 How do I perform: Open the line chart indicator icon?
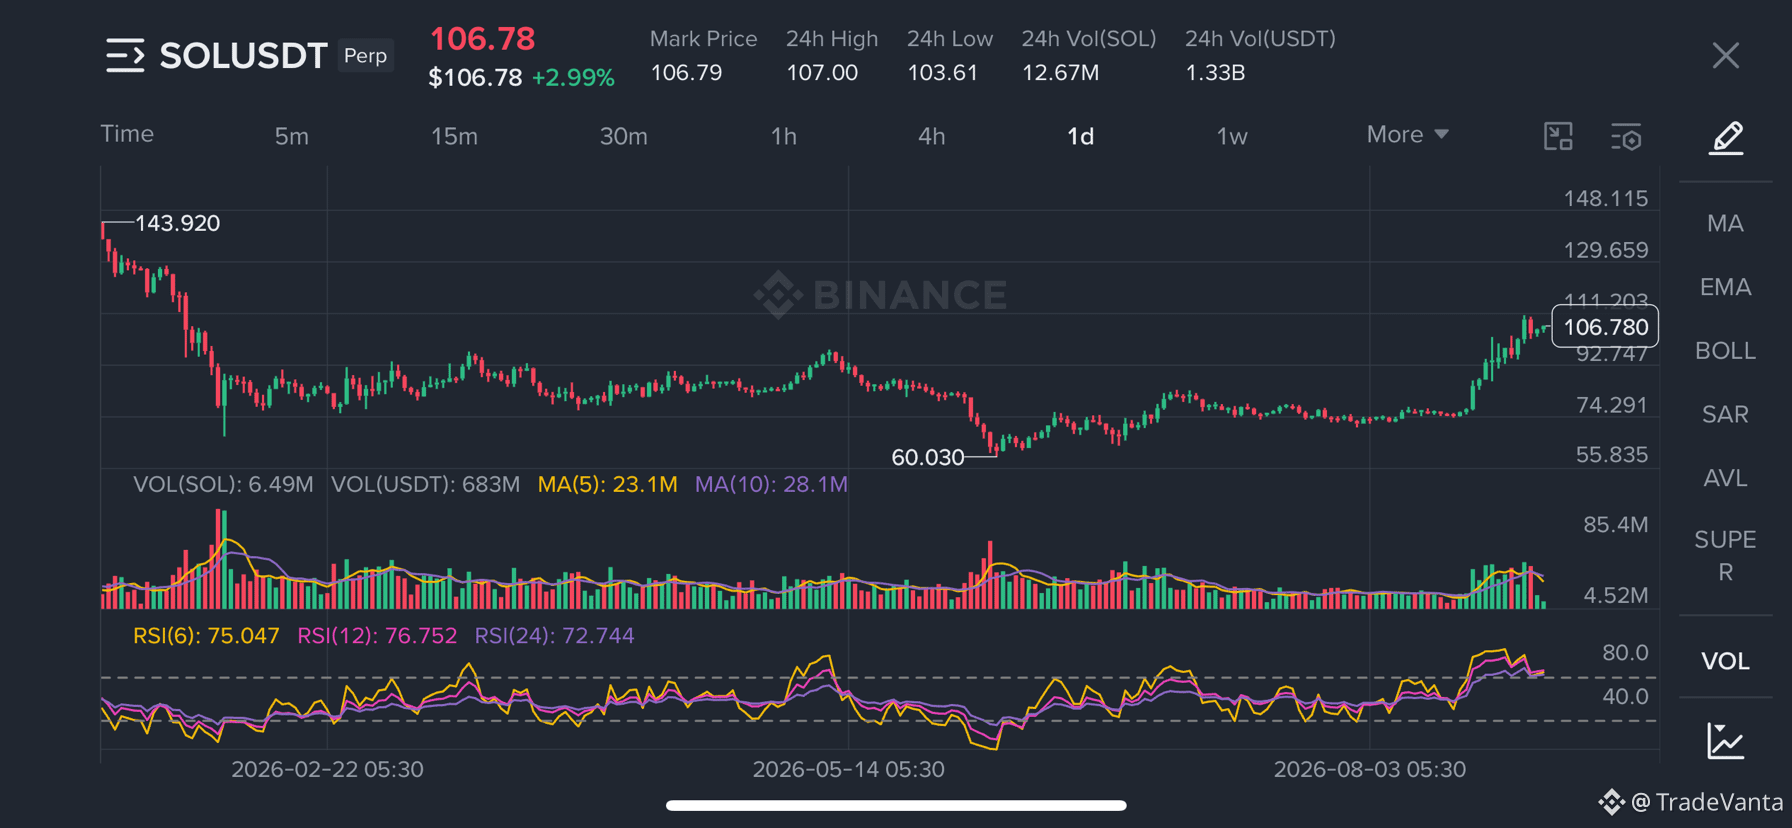pos(1726,741)
